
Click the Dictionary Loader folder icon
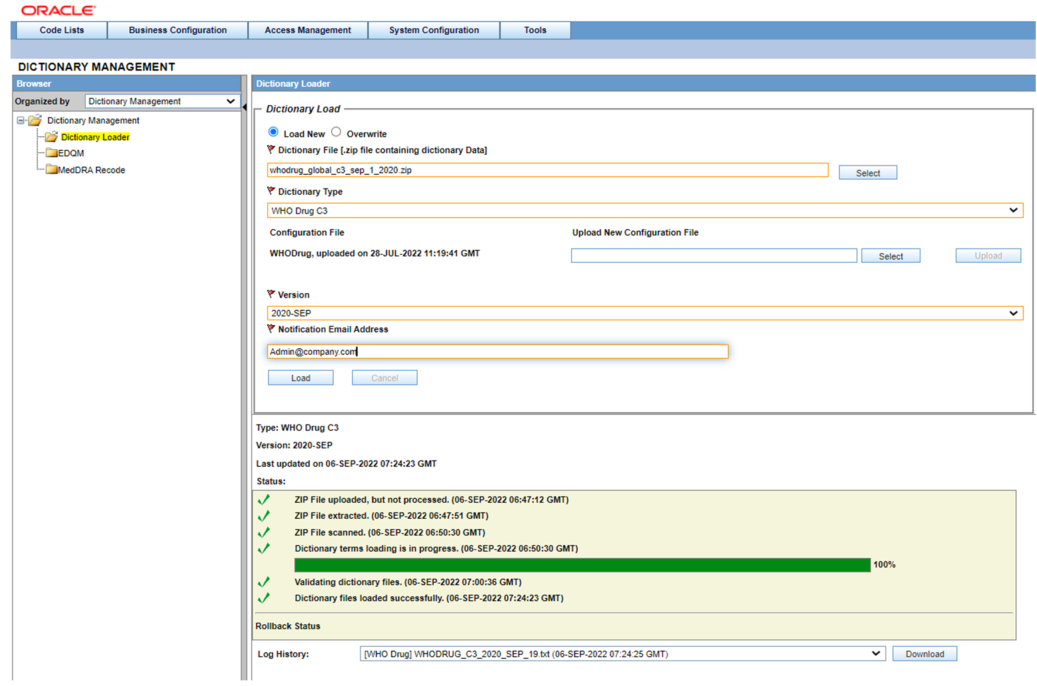point(51,136)
